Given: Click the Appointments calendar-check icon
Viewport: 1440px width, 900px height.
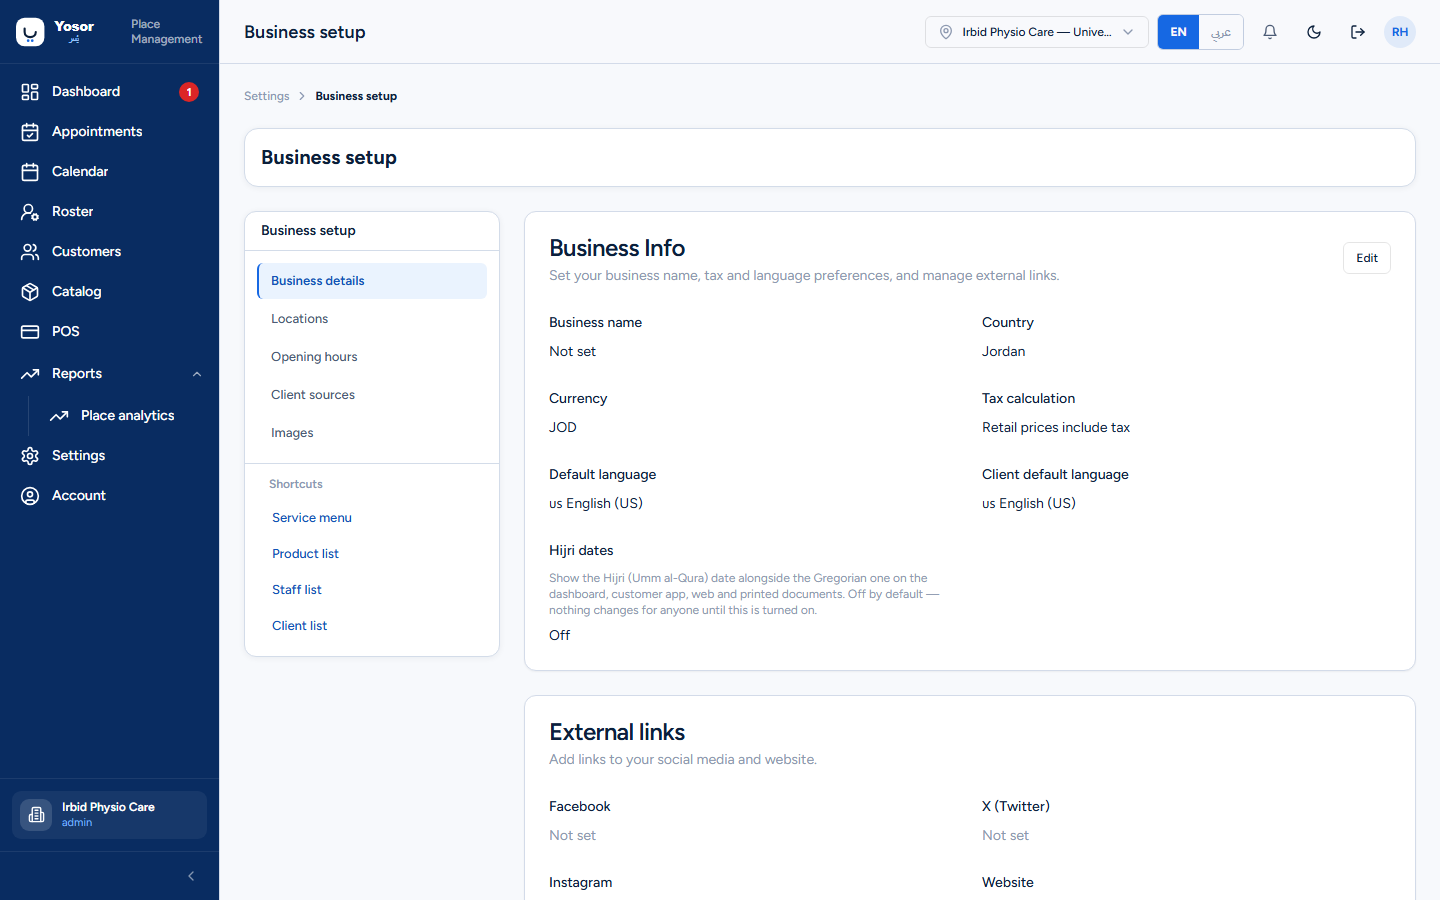Looking at the screenshot, I should [x=30, y=132].
